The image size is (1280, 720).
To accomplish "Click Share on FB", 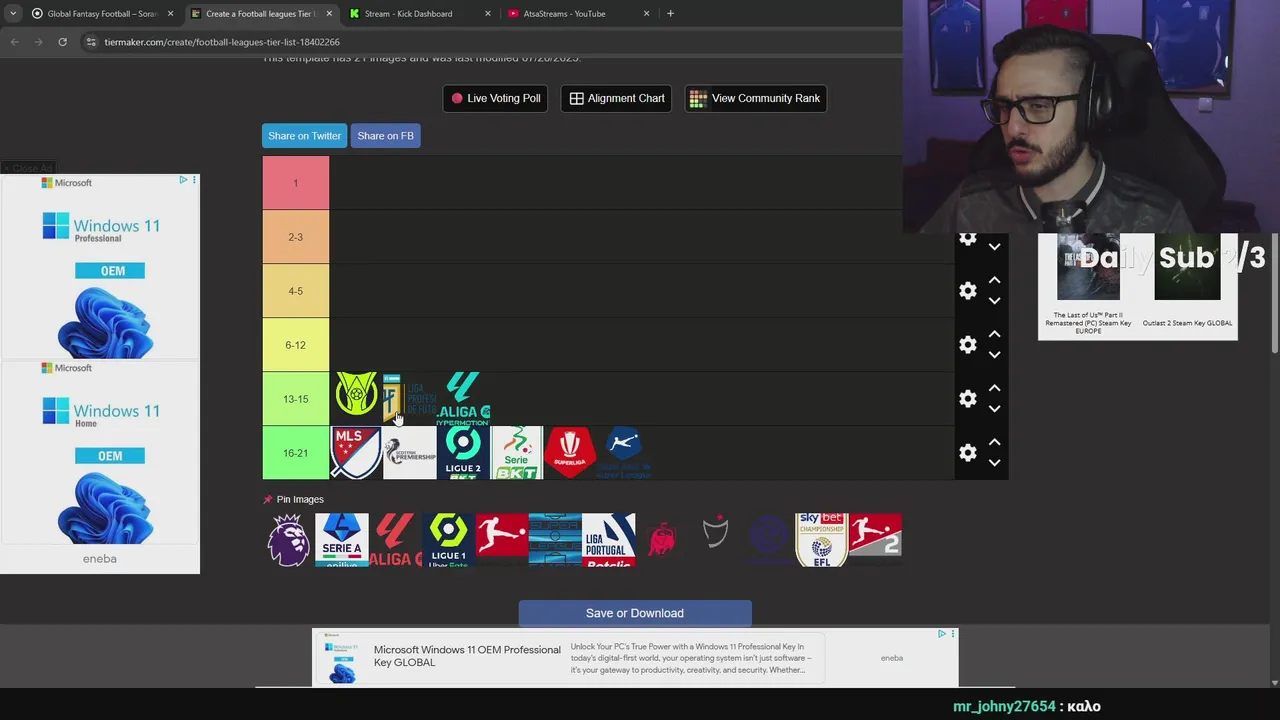I will tap(385, 136).
